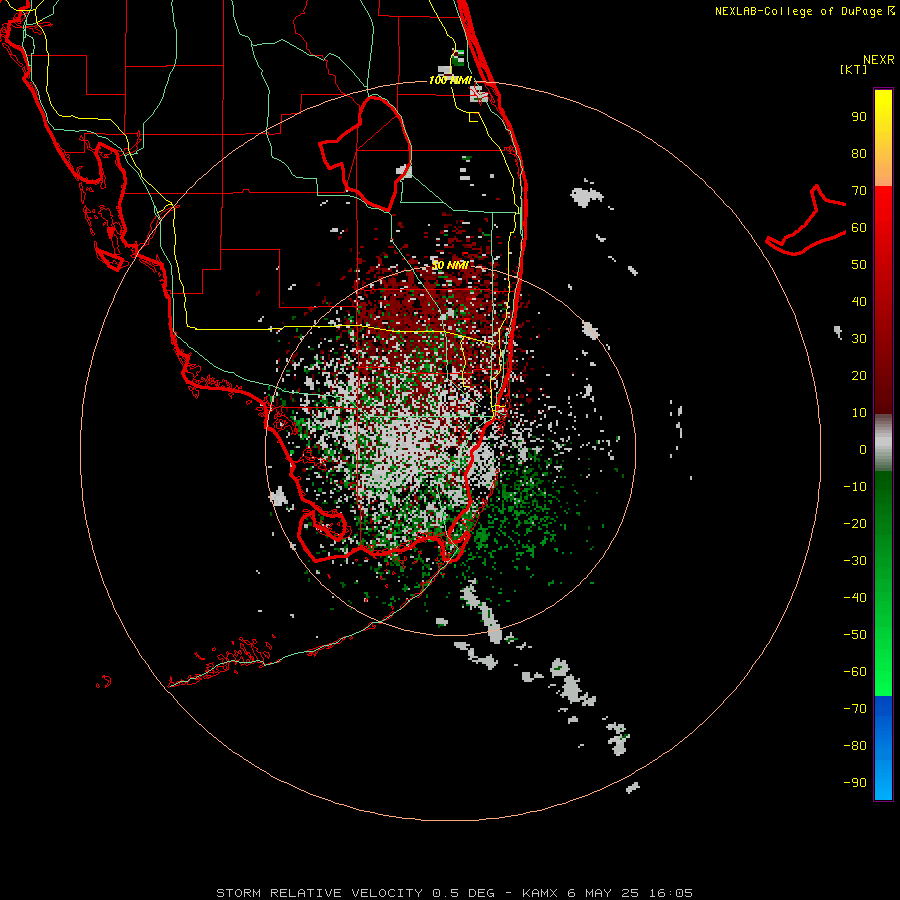Click the NEXLAB-College of DuPage title text

tap(805, 11)
